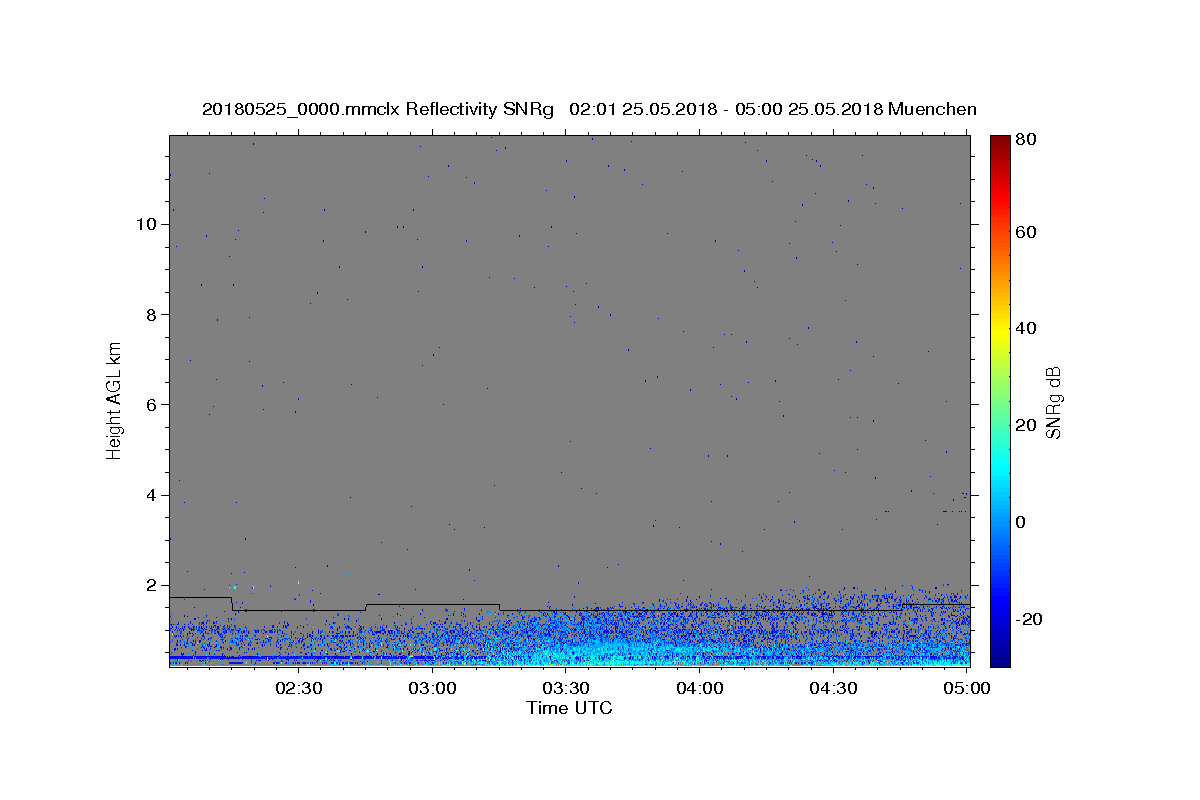Click the colorbar value 40

tap(1028, 328)
